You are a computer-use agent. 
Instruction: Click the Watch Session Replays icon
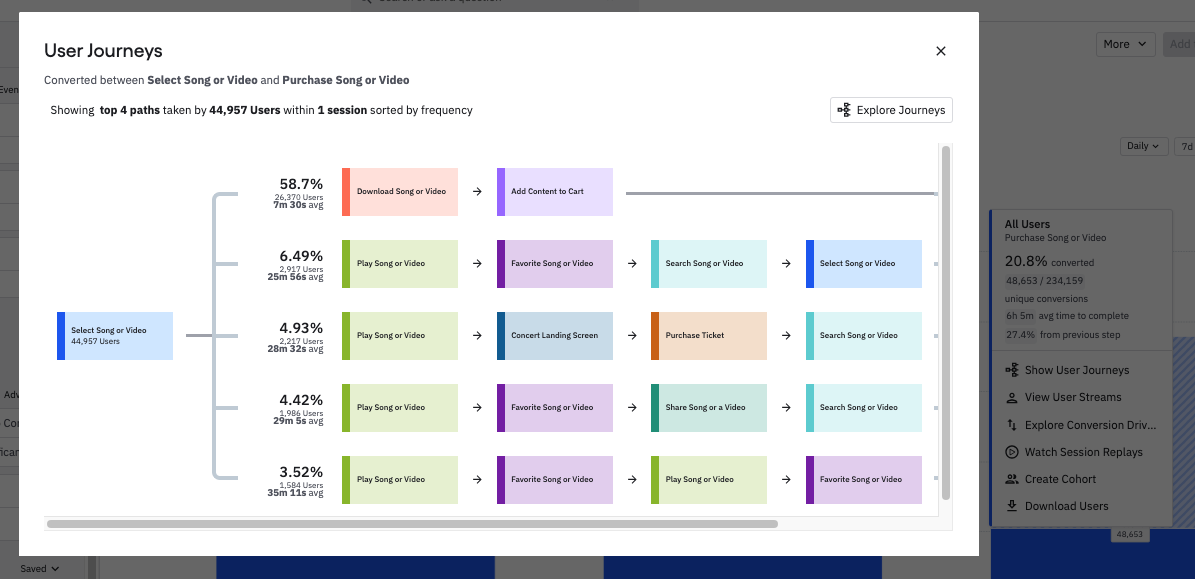pos(1012,452)
